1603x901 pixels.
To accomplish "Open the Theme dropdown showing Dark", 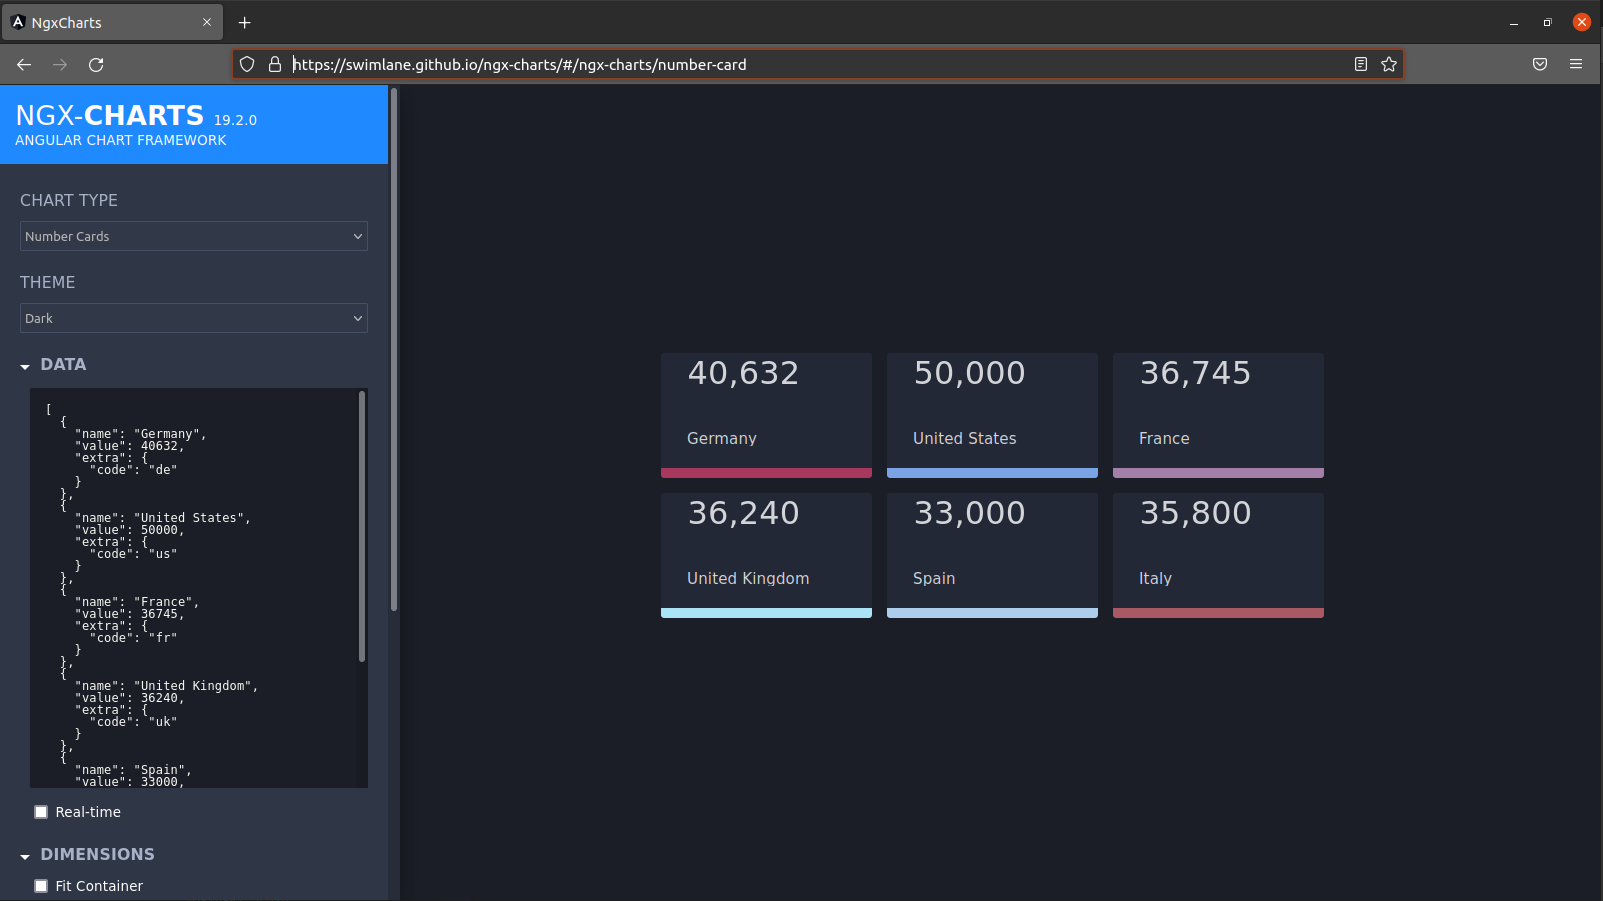I will tap(193, 318).
